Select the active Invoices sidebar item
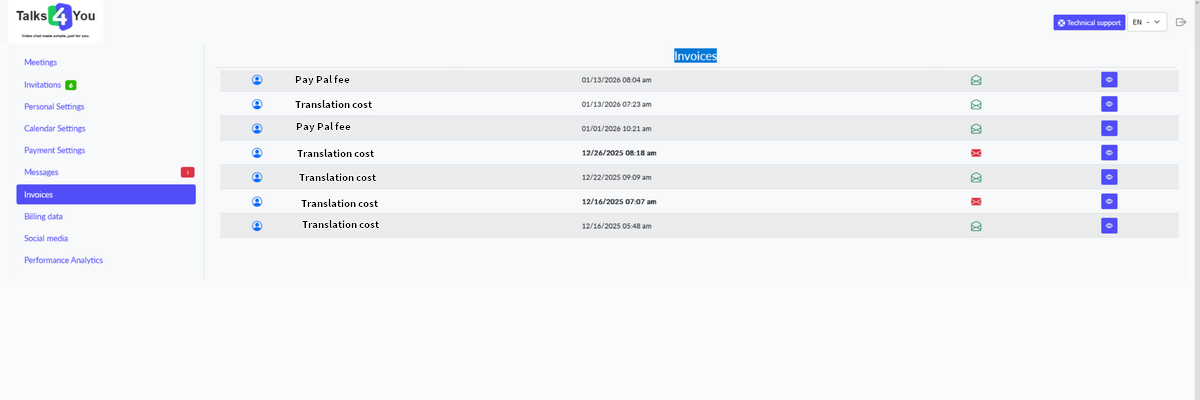The height and width of the screenshot is (400, 1200). pyautogui.click(x=106, y=195)
